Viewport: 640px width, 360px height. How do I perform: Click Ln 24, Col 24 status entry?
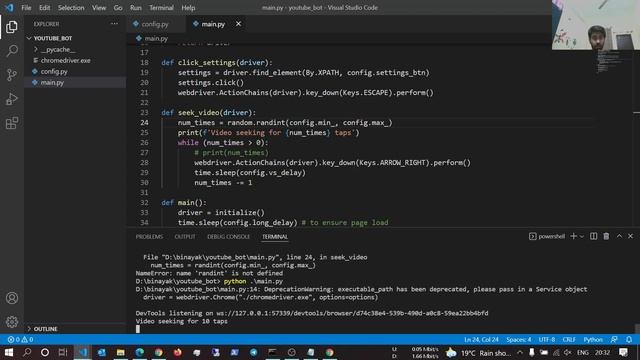(481, 340)
